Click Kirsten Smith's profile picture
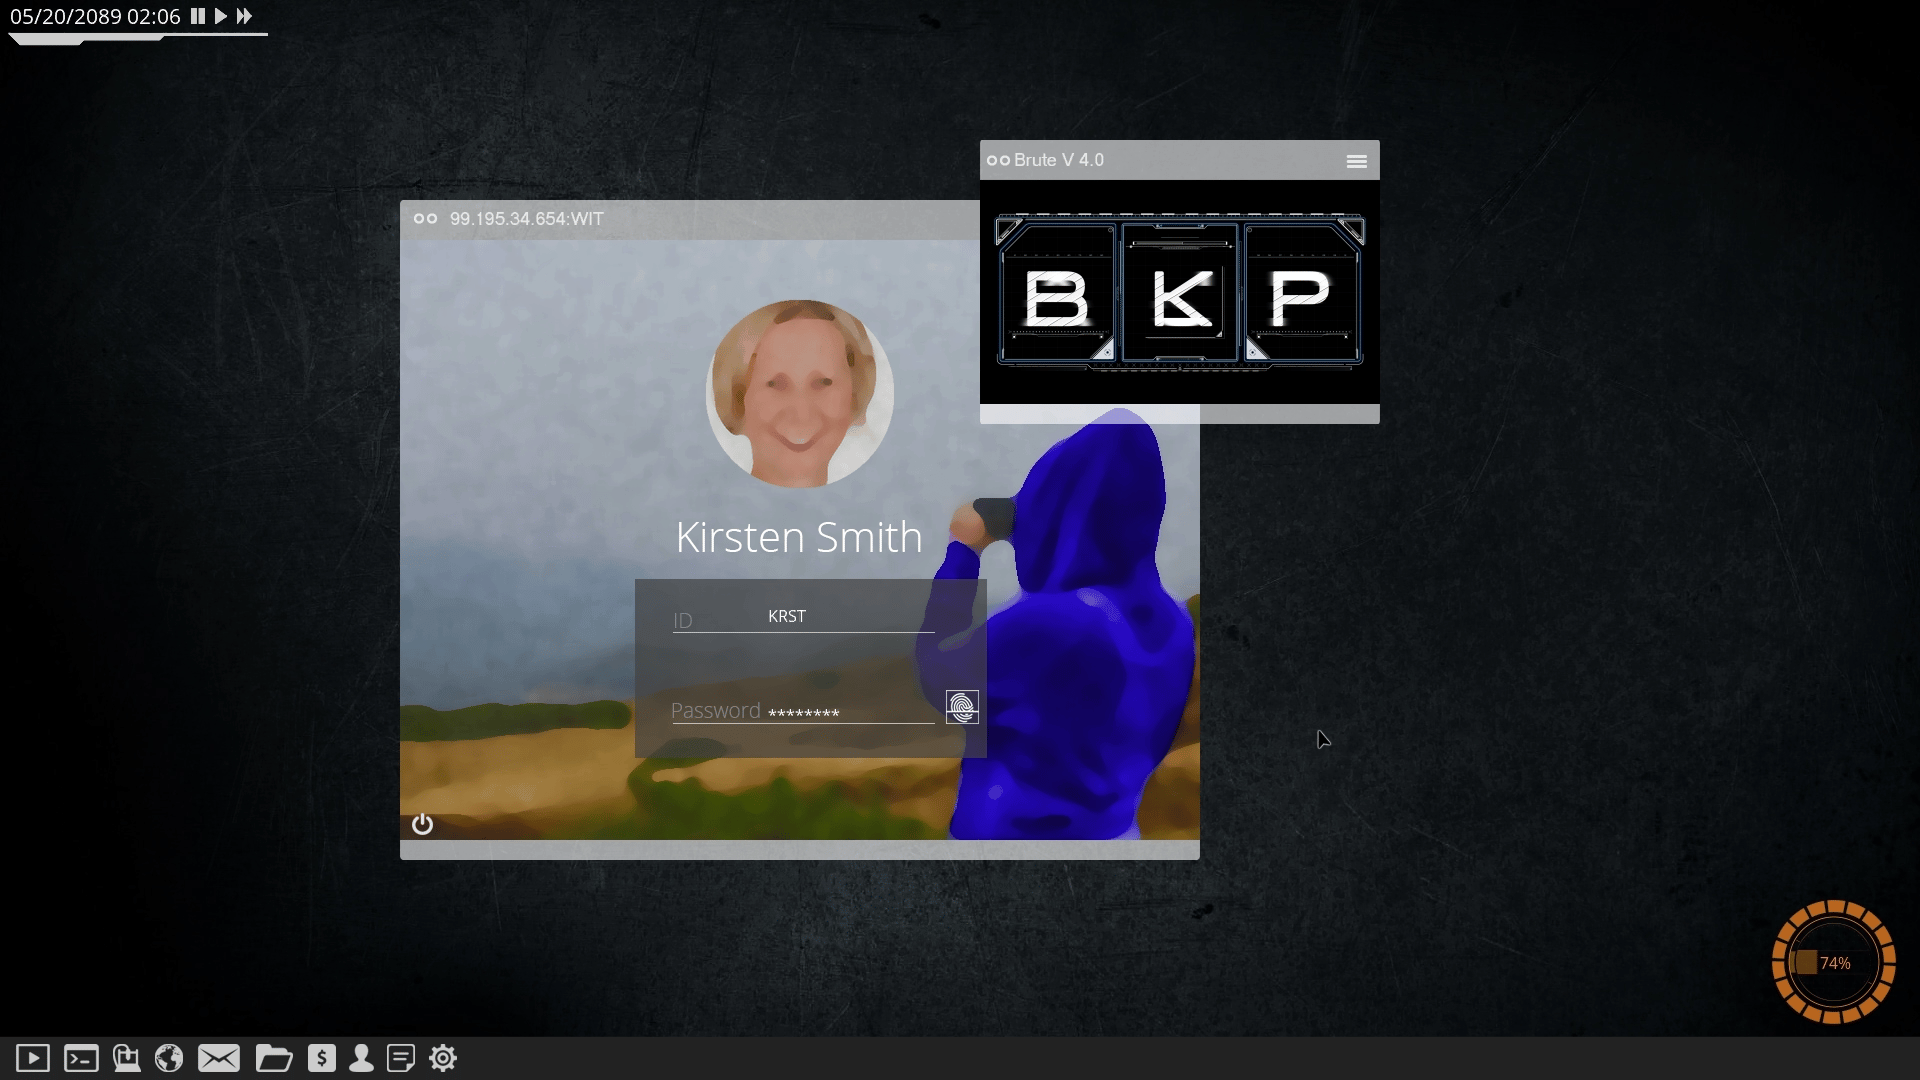1920x1080 pixels. click(x=799, y=394)
